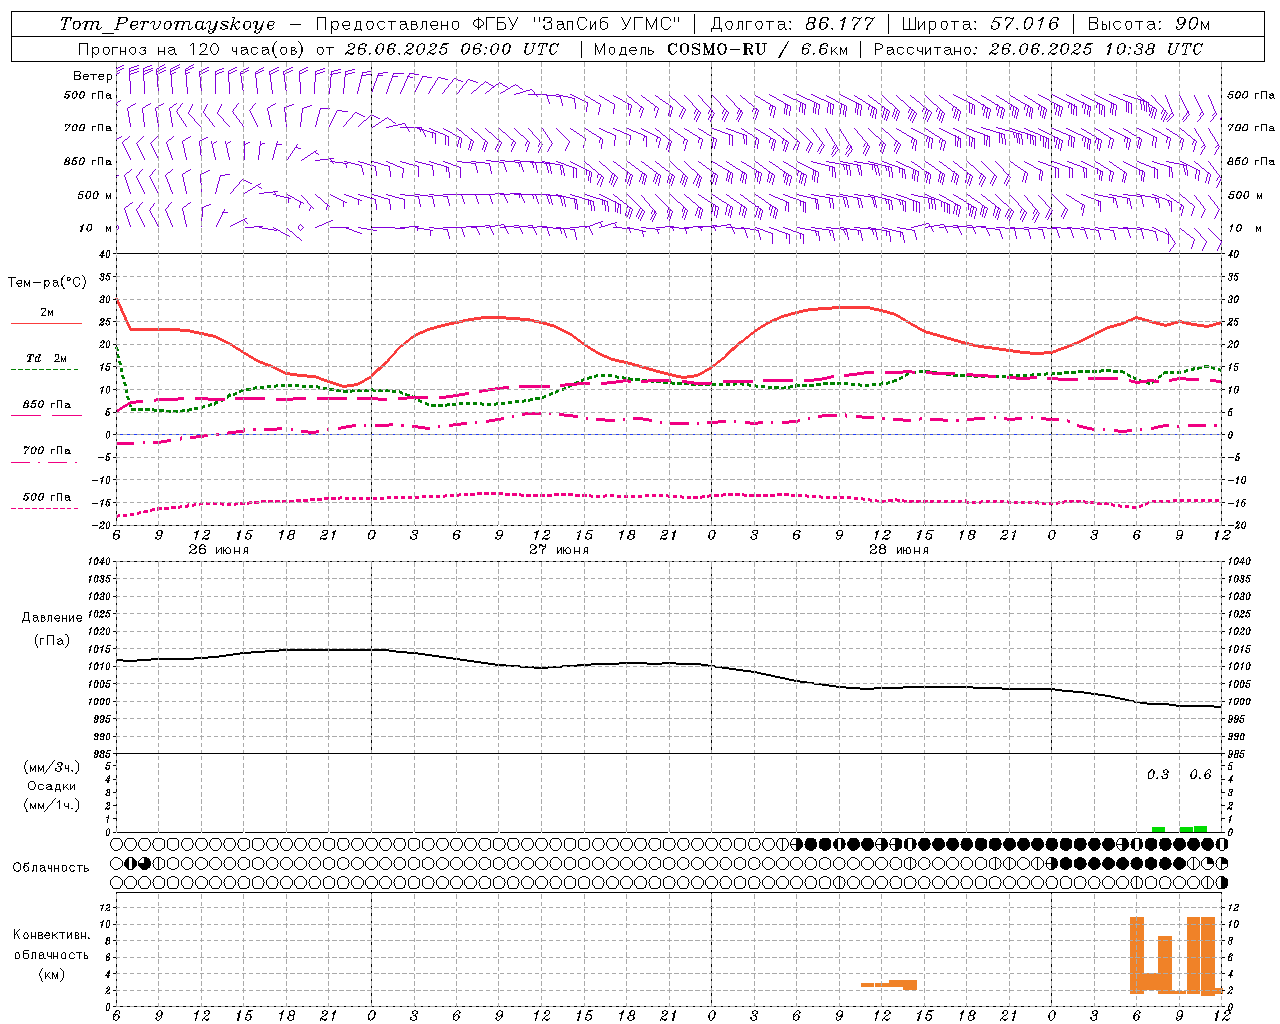Image resolution: width=1280 pixels, height=1024 pixels.
Task: Click the Td 2м dew point legend entry
Action: coord(46,358)
